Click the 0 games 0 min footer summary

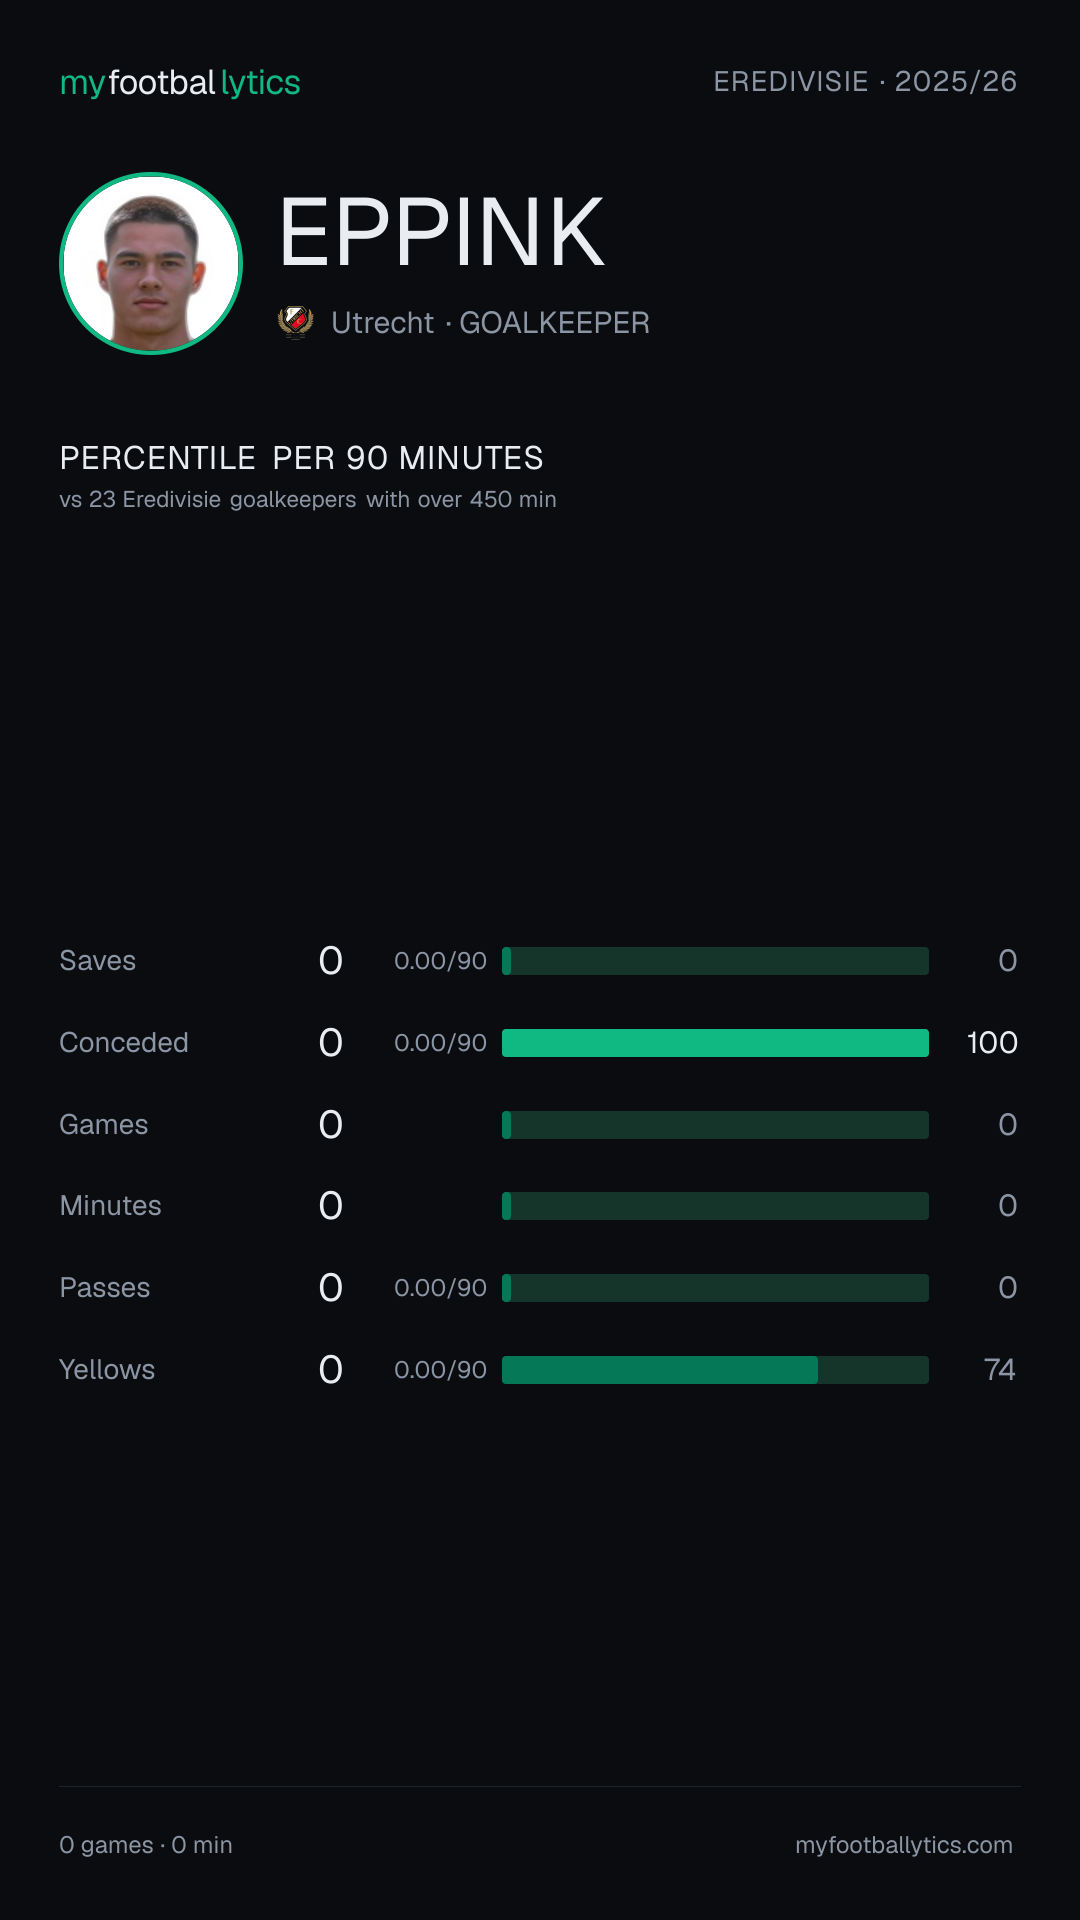click(x=146, y=1845)
